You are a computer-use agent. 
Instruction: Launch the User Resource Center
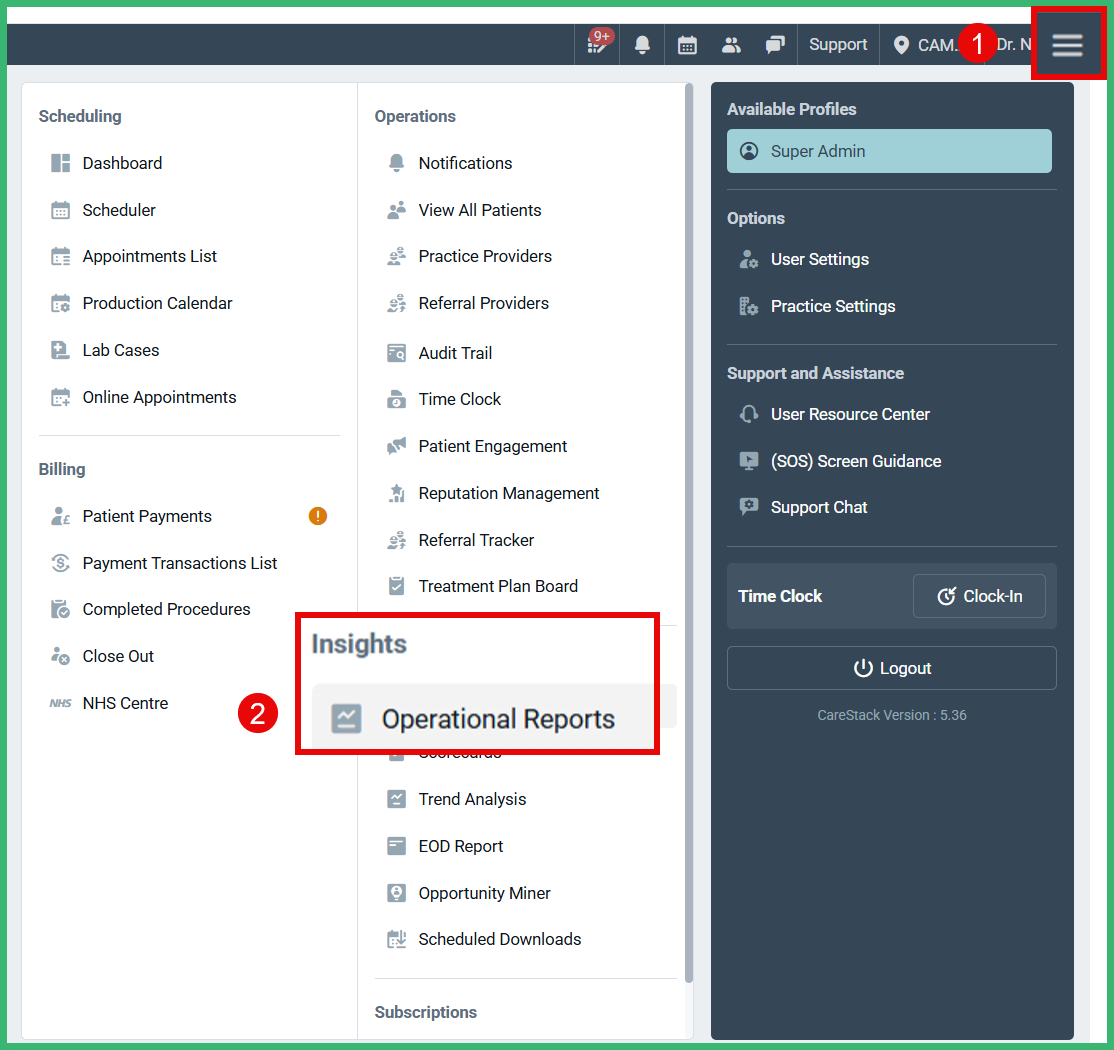(849, 414)
